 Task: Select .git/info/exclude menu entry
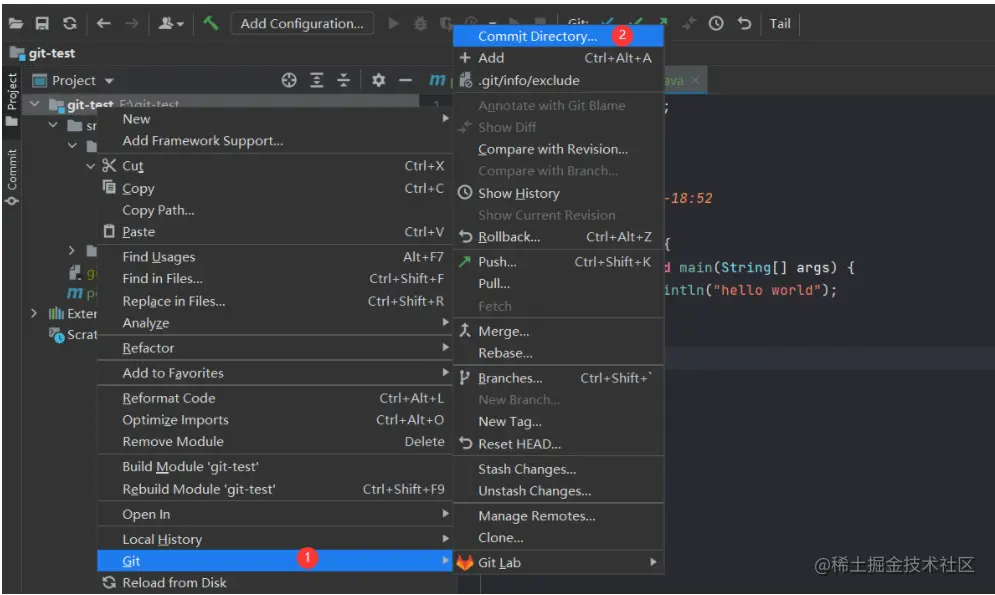pyautogui.click(x=558, y=80)
